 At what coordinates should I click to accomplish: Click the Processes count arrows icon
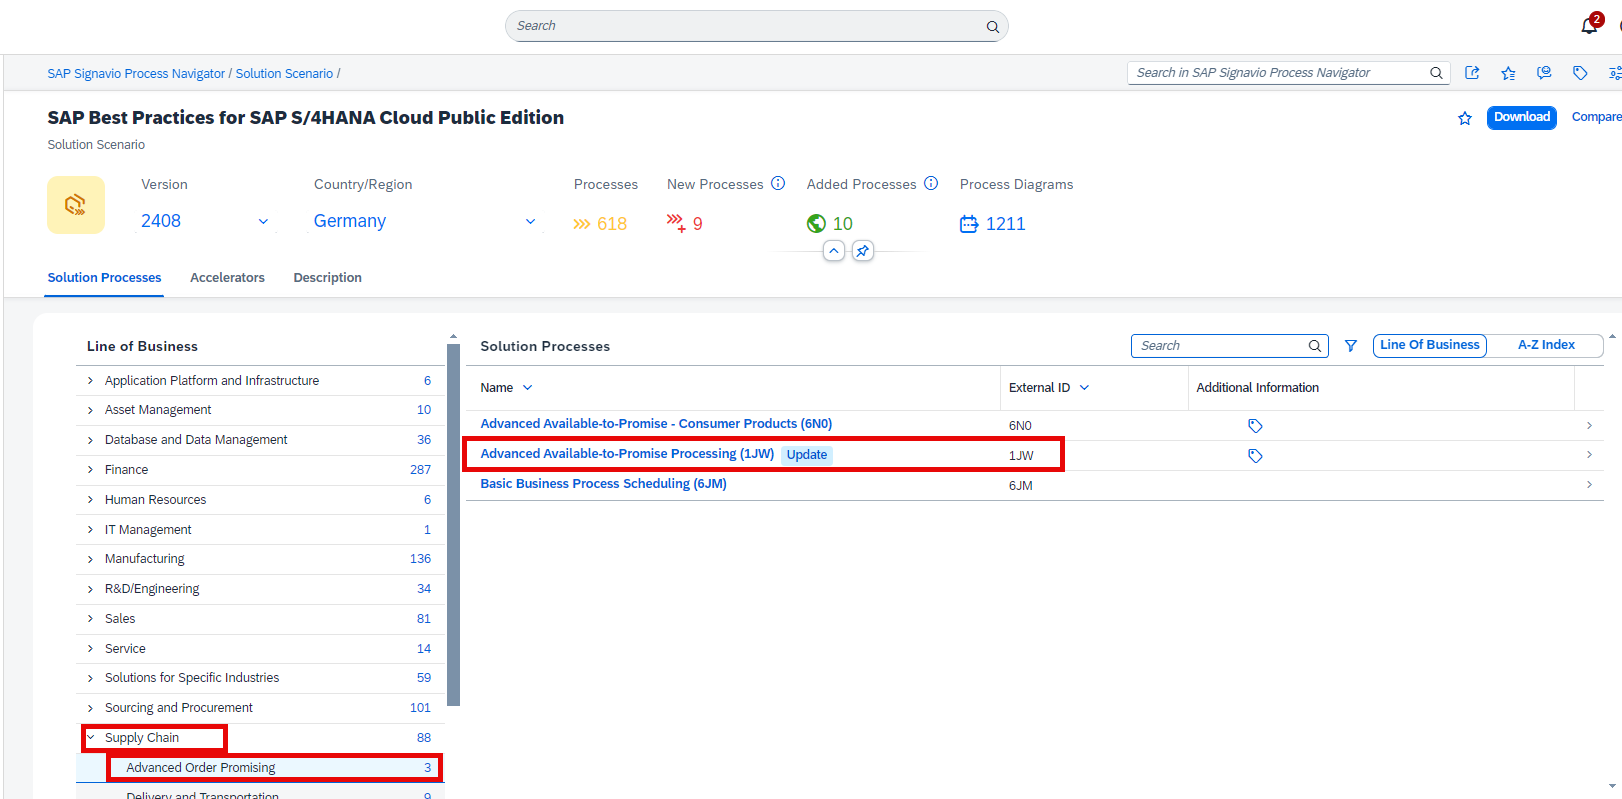[x=581, y=224]
